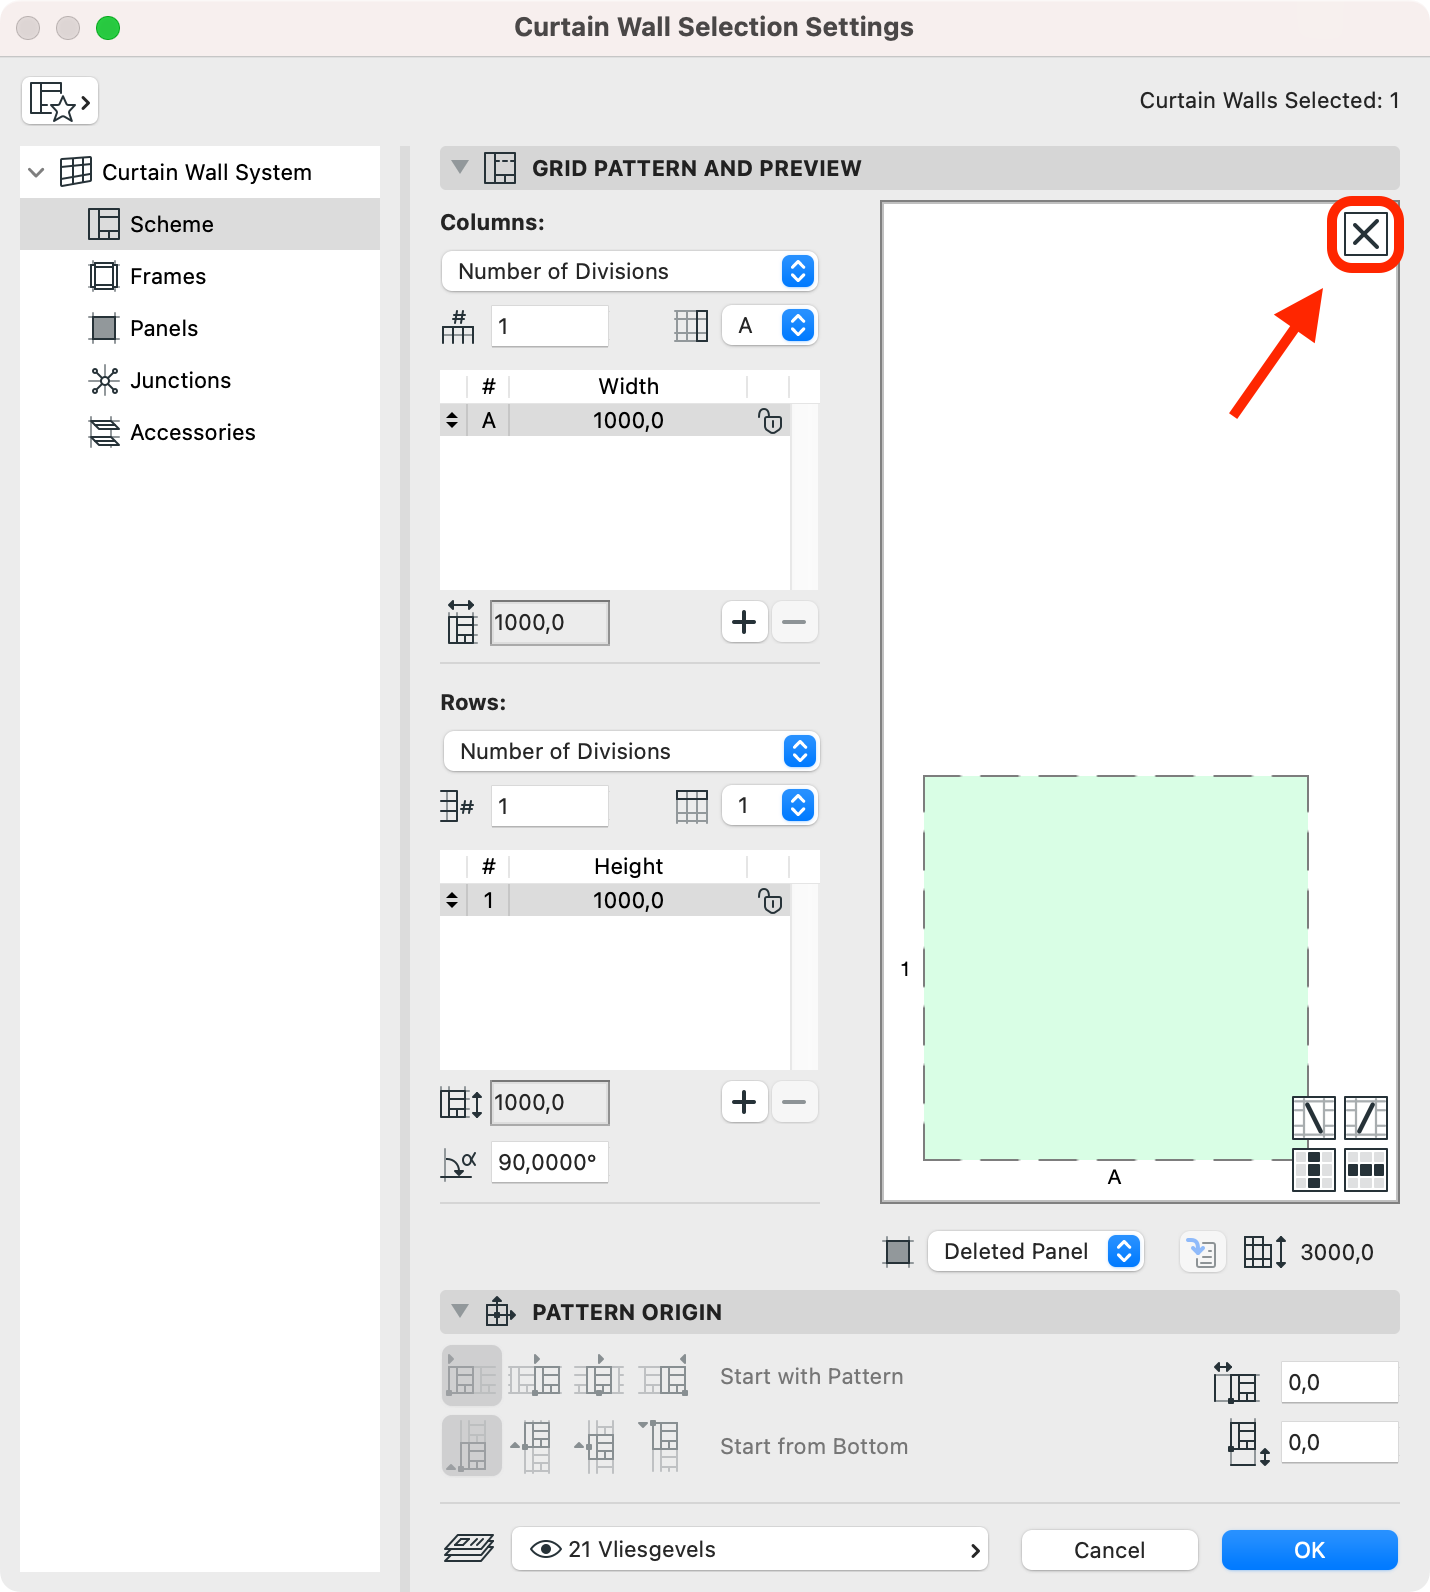
Task: Toggle lock on row 1 height
Action: pyautogui.click(x=770, y=900)
